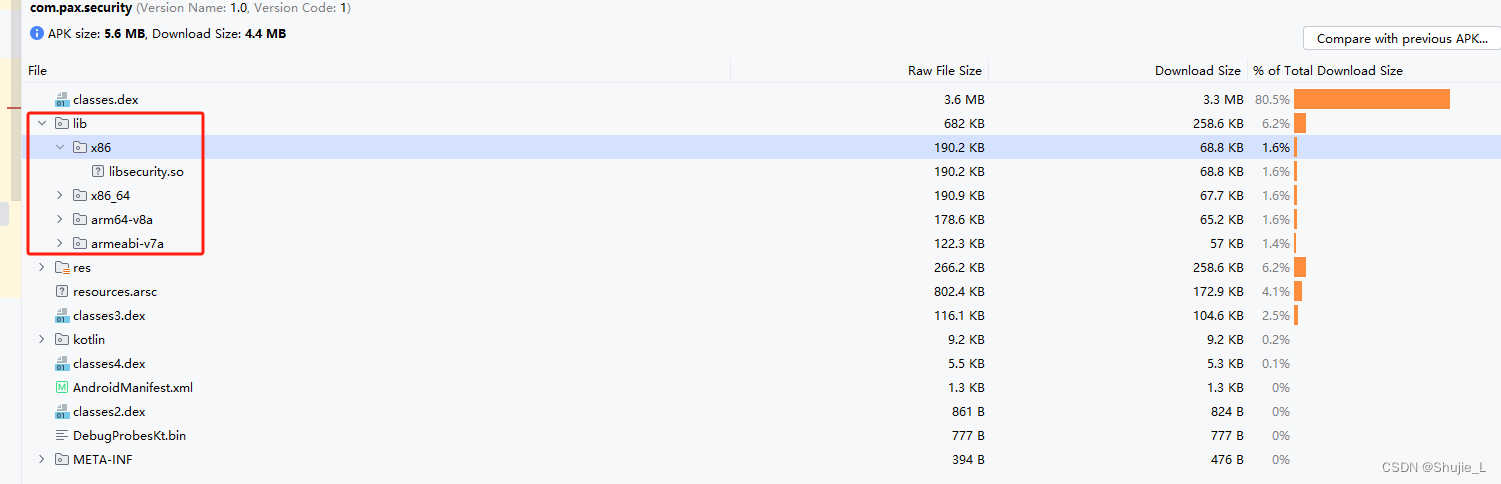The image size is (1501, 484).
Task: Click the 116.1 KB raw size value
Action: [960, 316]
